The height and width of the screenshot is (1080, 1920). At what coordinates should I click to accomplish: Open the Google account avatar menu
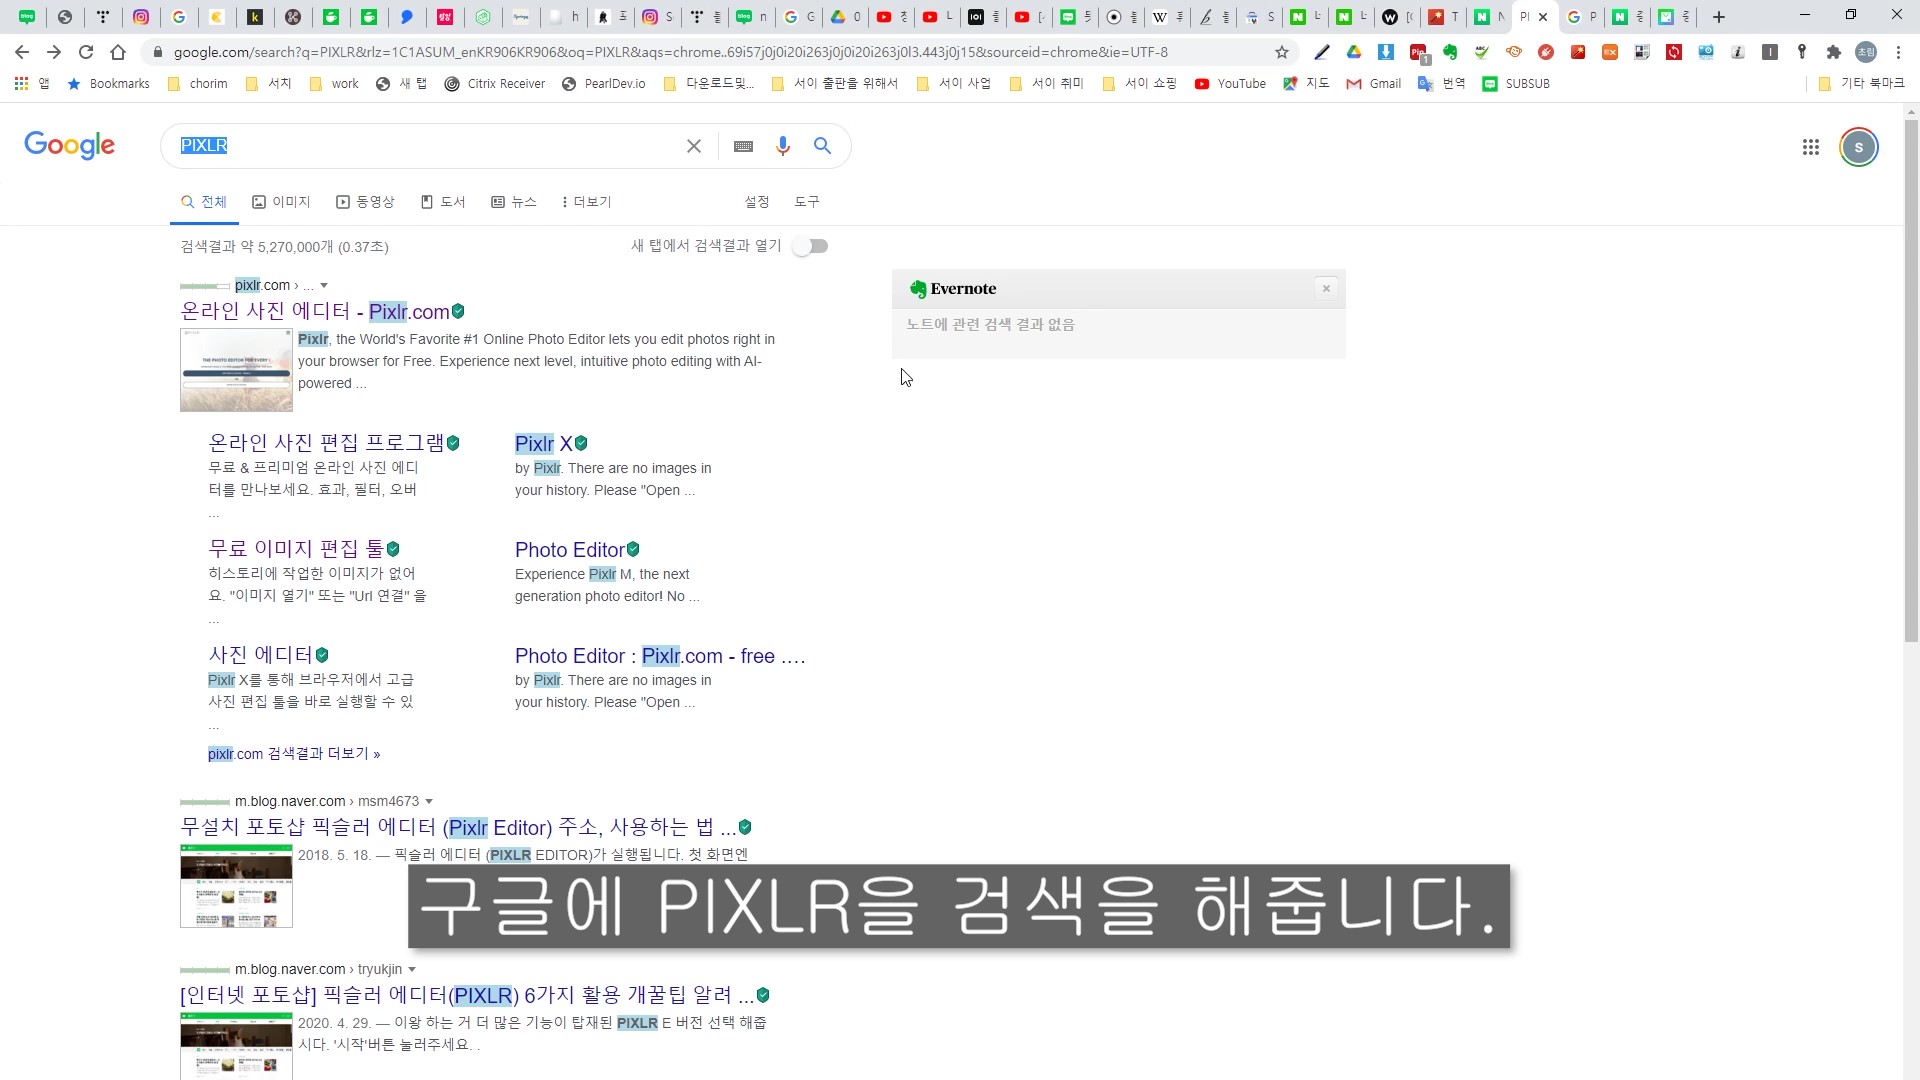pyautogui.click(x=1859, y=147)
